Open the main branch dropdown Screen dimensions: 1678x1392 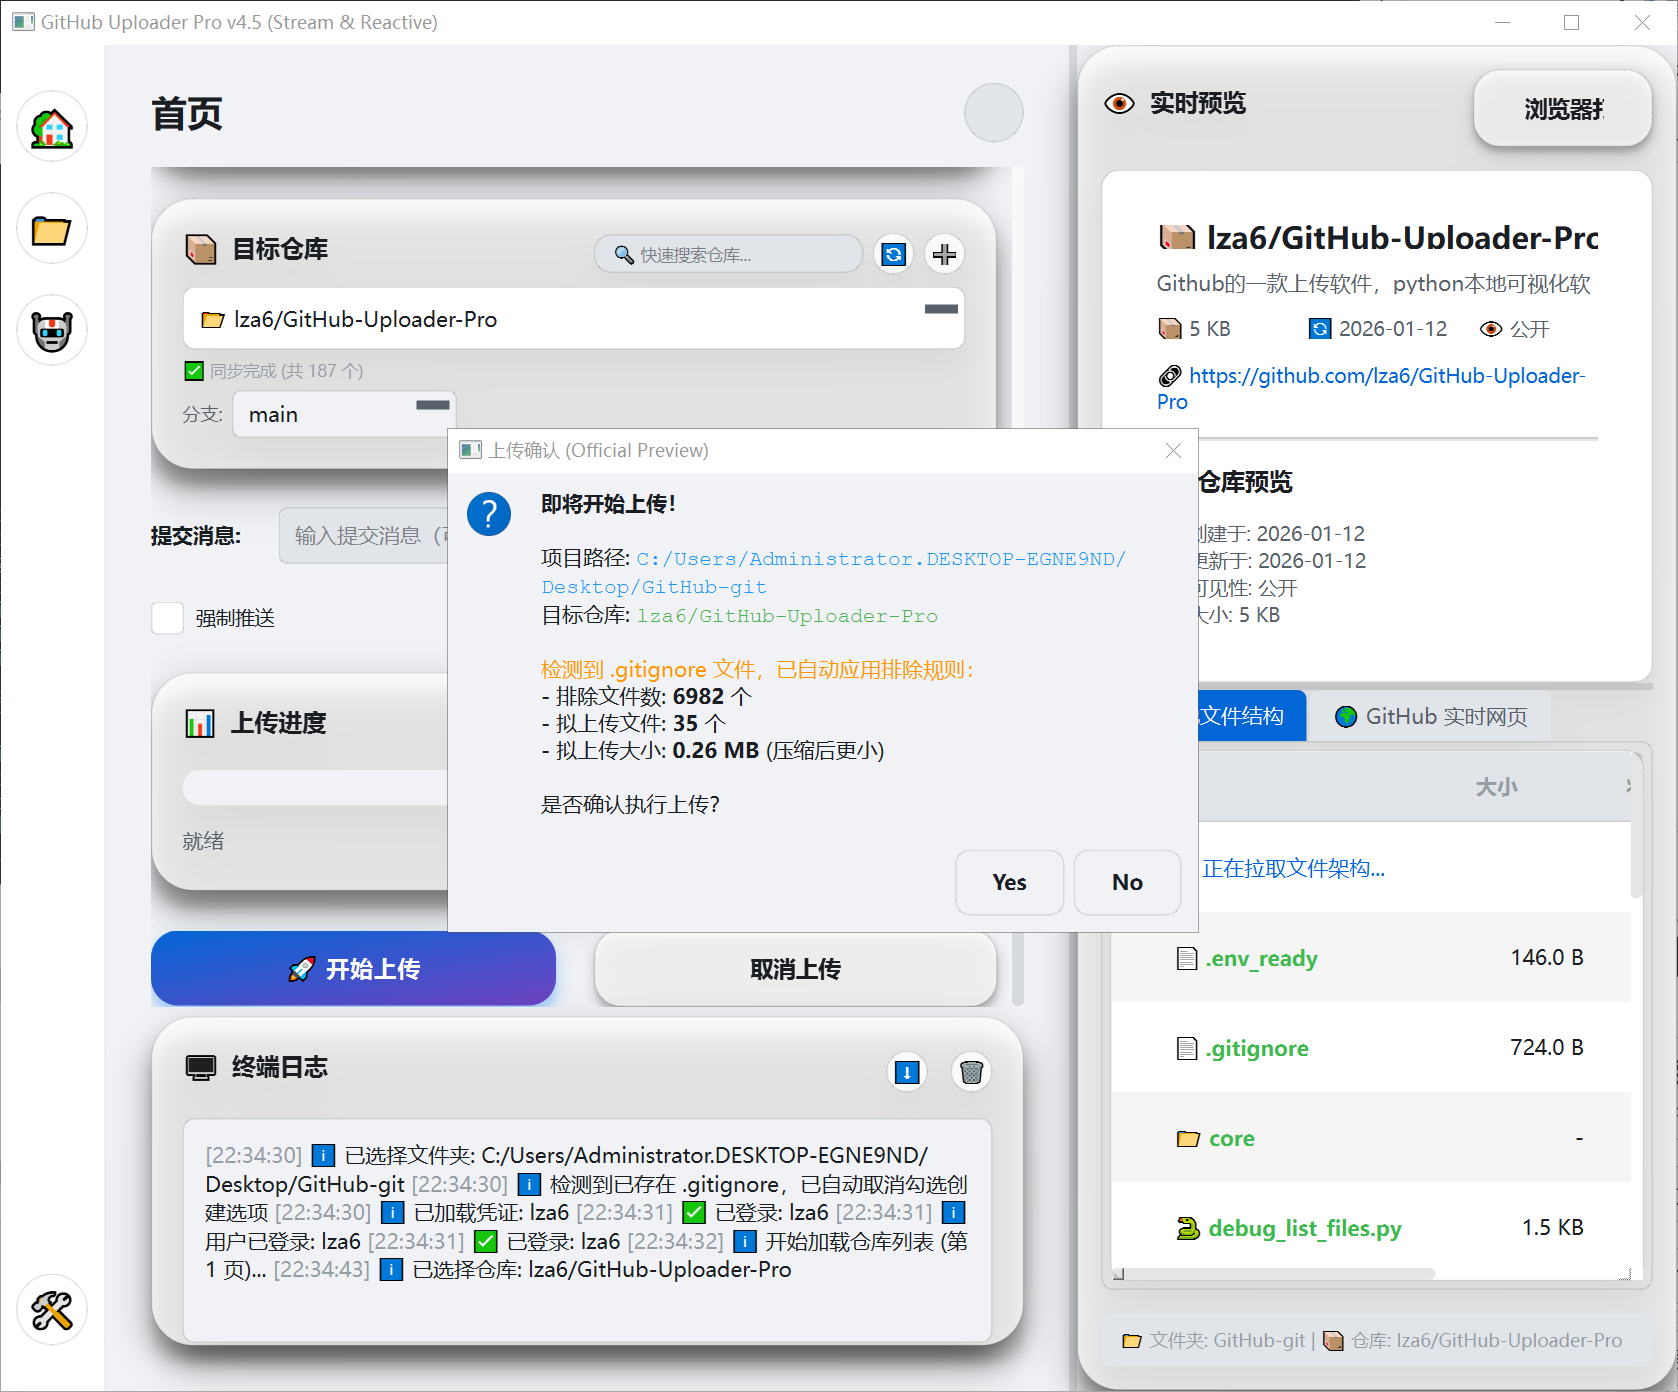[x=344, y=414]
